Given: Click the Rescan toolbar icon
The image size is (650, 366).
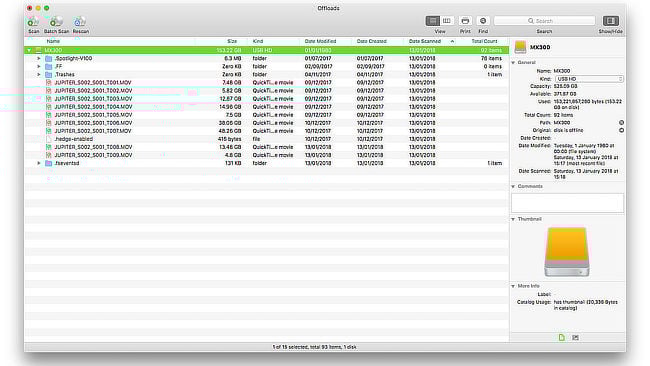Looking at the screenshot, I should [80, 22].
